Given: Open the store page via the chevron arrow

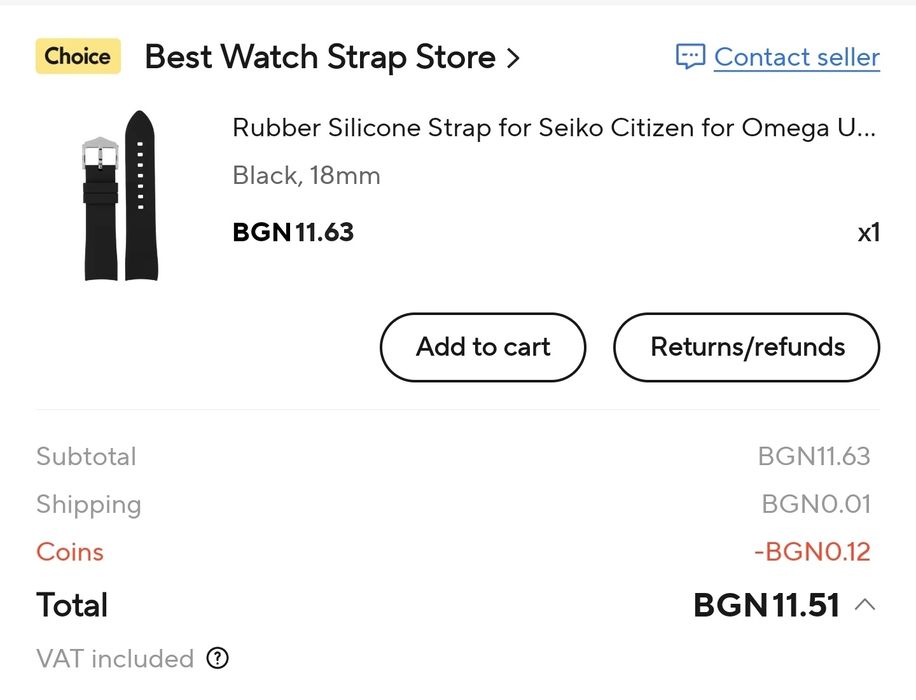Looking at the screenshot, I should (x=513, y=58).
